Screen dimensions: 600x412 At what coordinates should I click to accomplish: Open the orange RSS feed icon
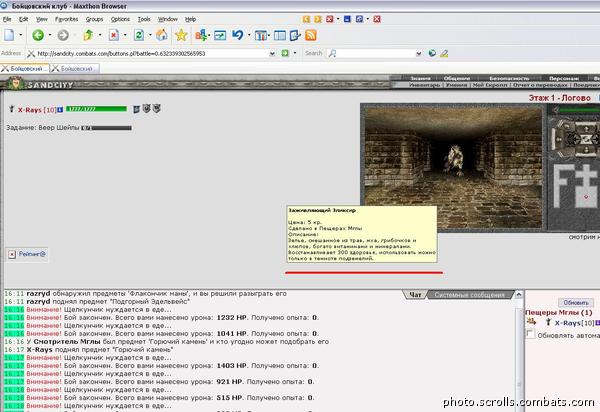(x=311, y=35)
